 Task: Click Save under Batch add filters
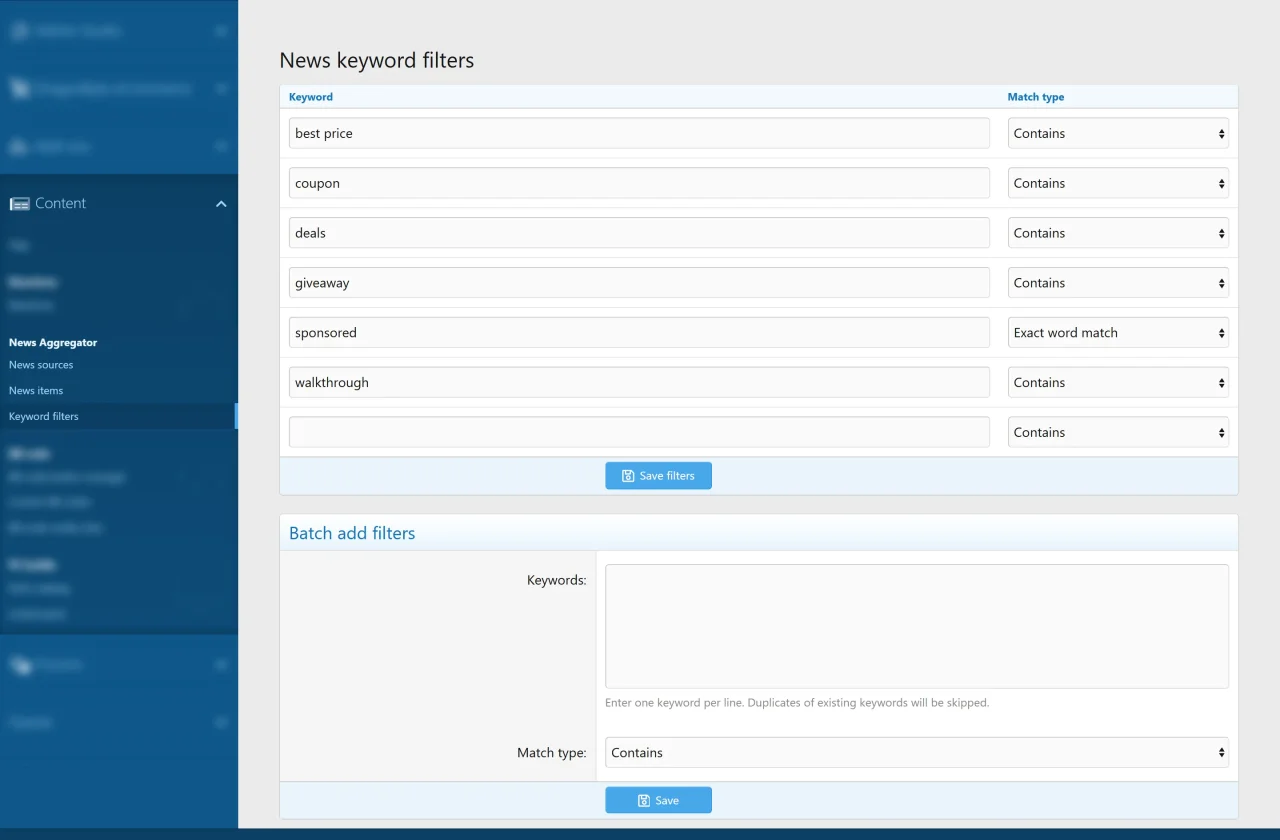[x=658, y=800]
